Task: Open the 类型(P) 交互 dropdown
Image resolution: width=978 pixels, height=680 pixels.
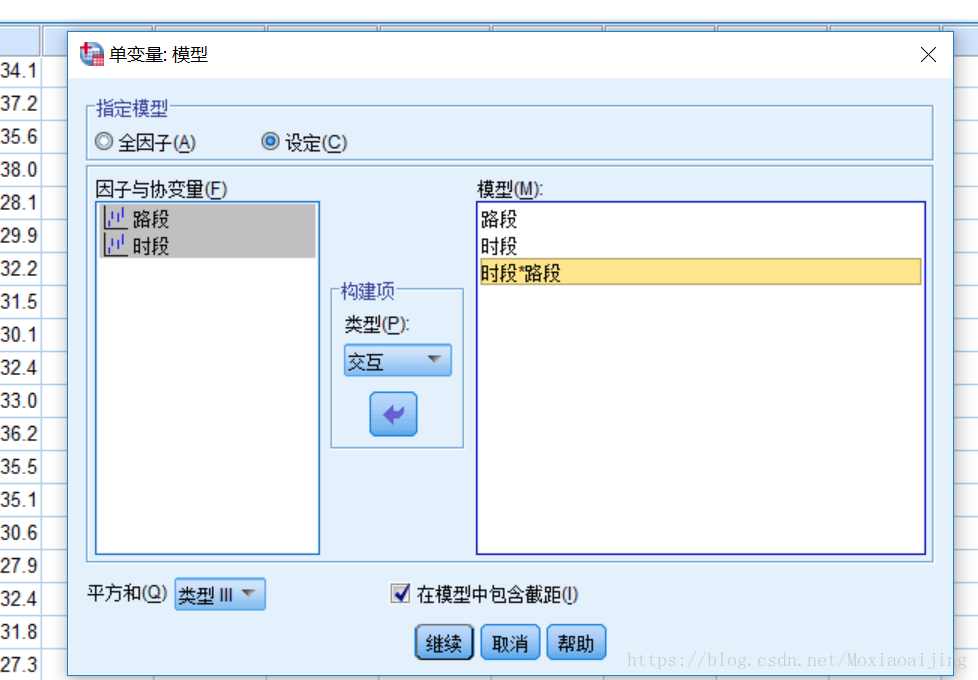Action: click(x=397, y=361)
